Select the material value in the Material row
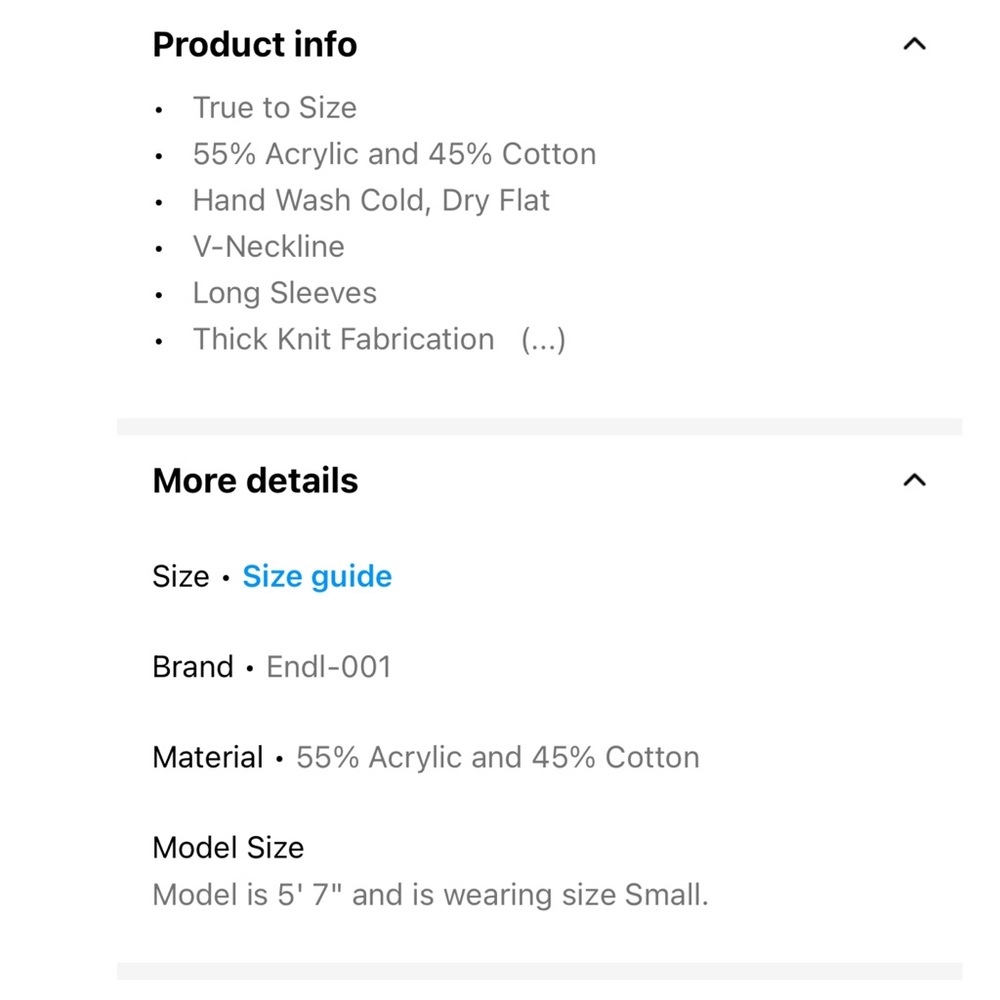Image resolution: width=1000 pixels, height=1000 pixels. [497, 757]
